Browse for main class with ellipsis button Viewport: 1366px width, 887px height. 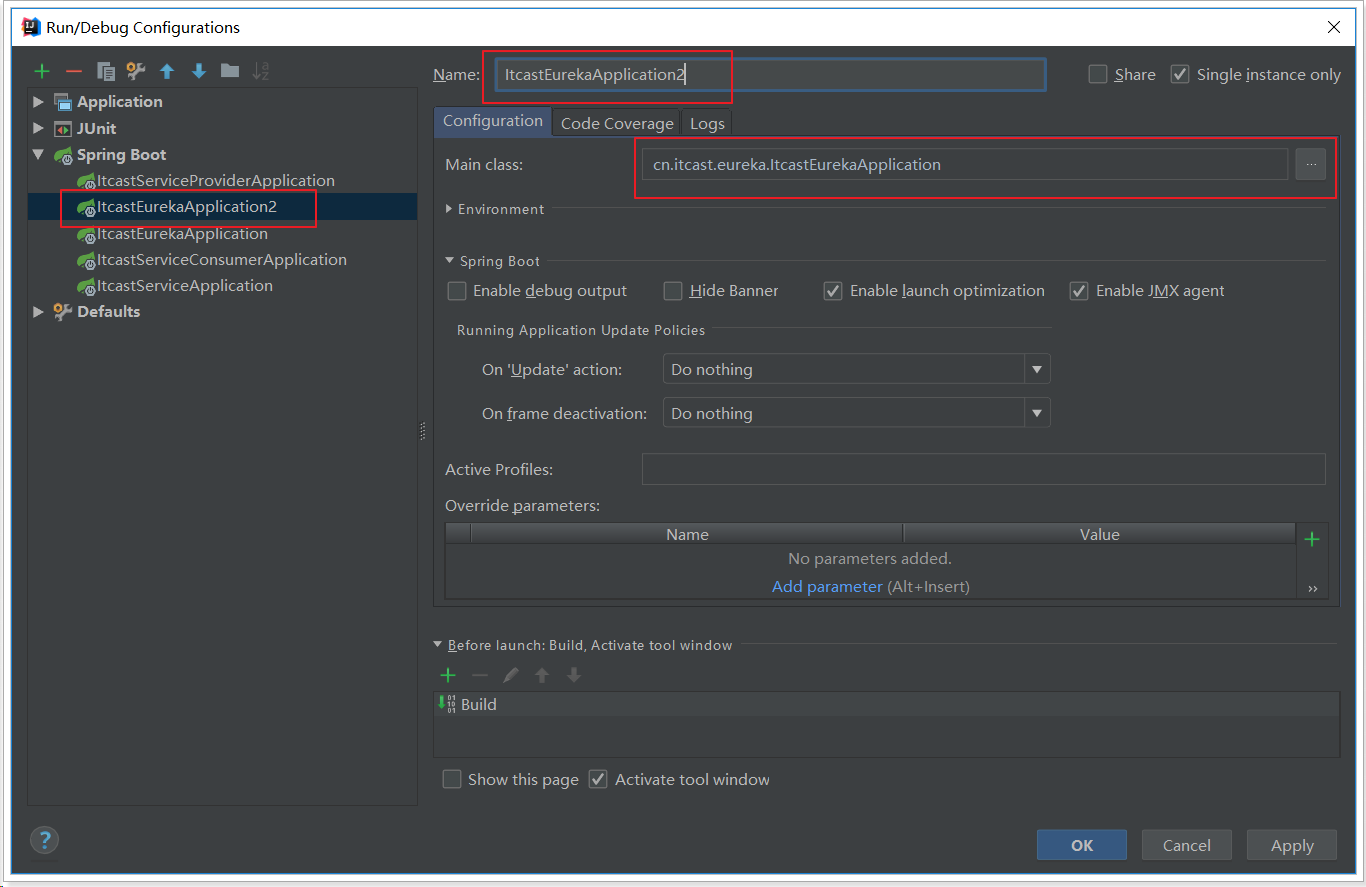(x=1311, y=165)
